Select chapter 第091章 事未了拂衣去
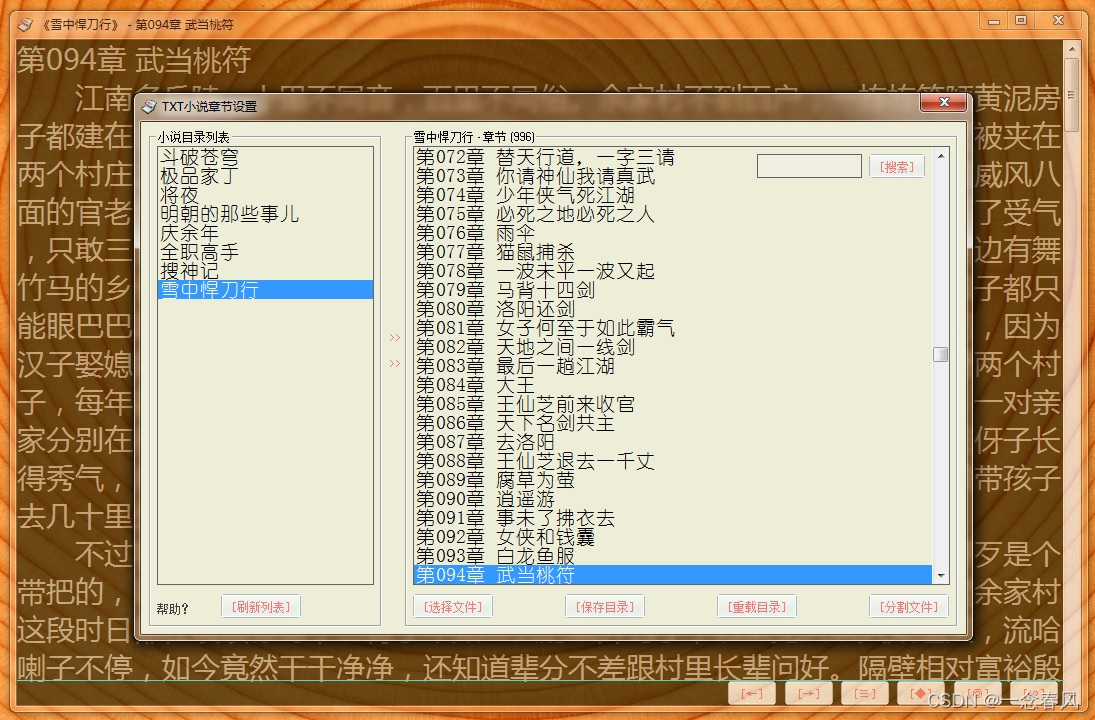The height and width of the screenshot is (720, 1095). tap(673, 517)
